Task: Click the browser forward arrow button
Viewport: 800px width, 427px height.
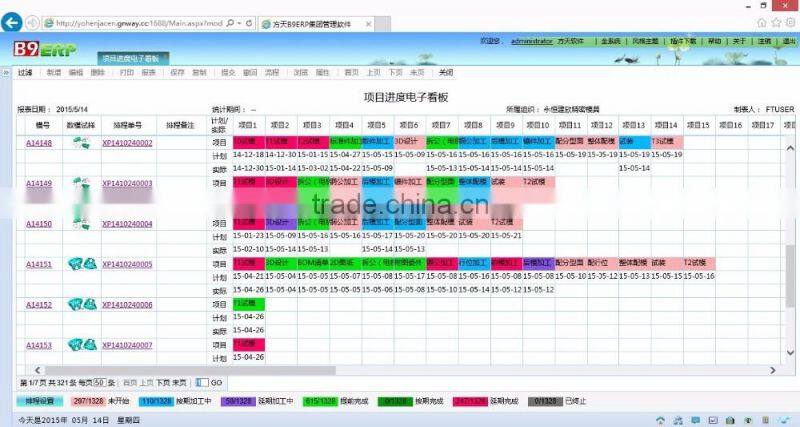Action: pos(31,22)
